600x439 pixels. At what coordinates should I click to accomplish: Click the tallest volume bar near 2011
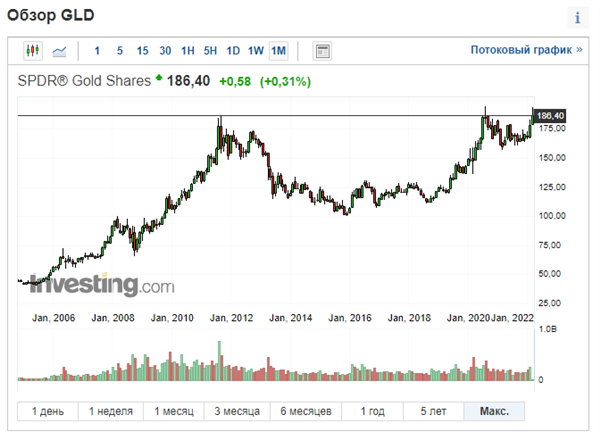(x=220, y=361)
